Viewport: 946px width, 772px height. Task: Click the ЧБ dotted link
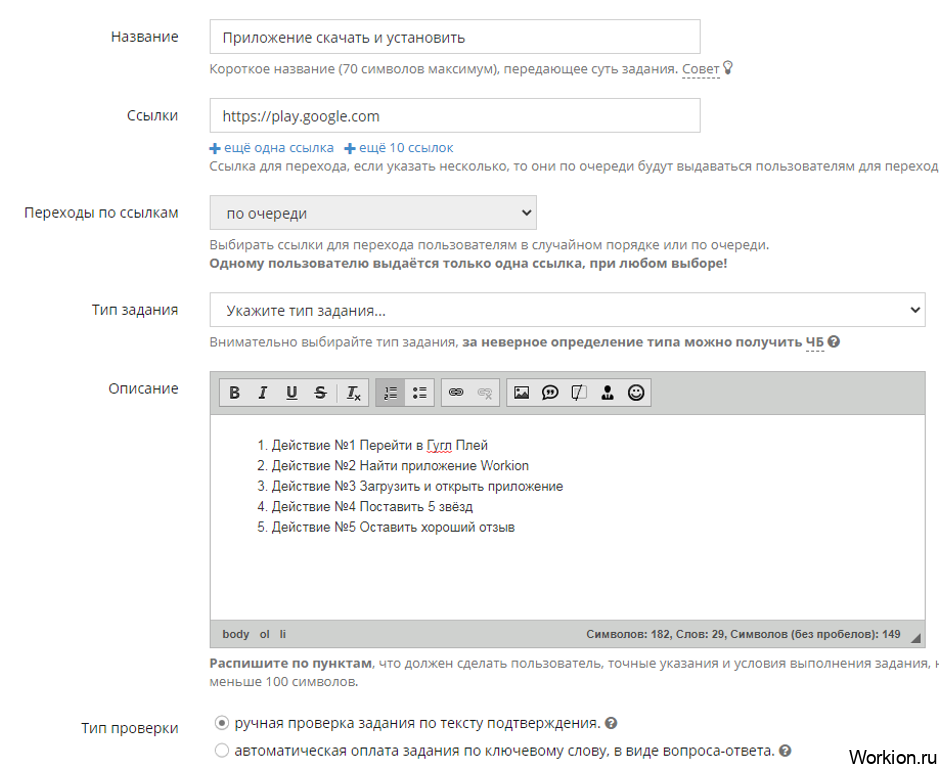pyautogui.click(x=814, y=343)
